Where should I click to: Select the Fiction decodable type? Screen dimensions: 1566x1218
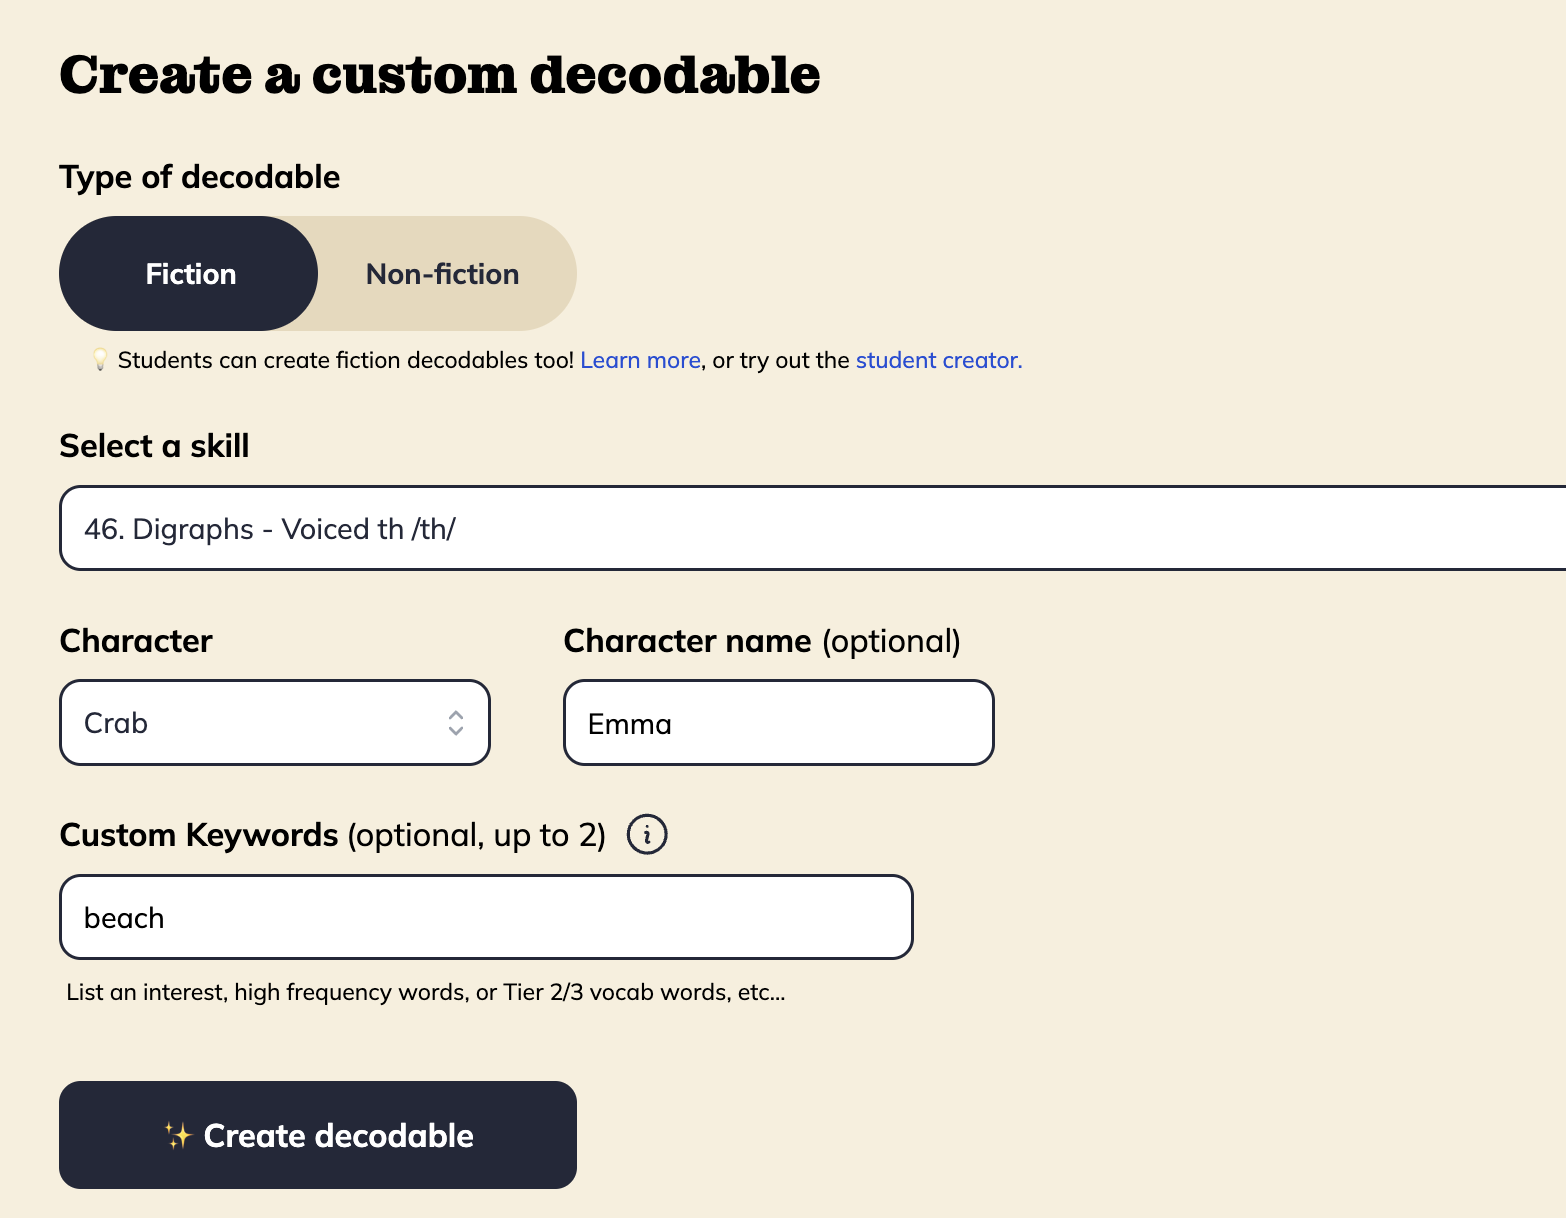point(189,274)
